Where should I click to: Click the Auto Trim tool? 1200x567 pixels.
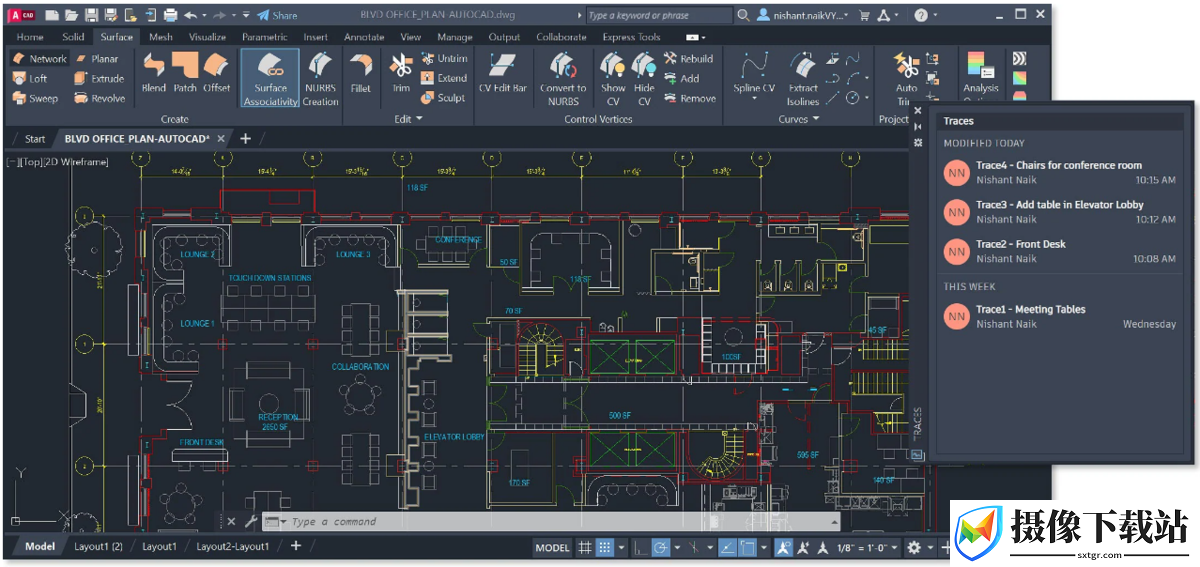click(x=906, y=79)
